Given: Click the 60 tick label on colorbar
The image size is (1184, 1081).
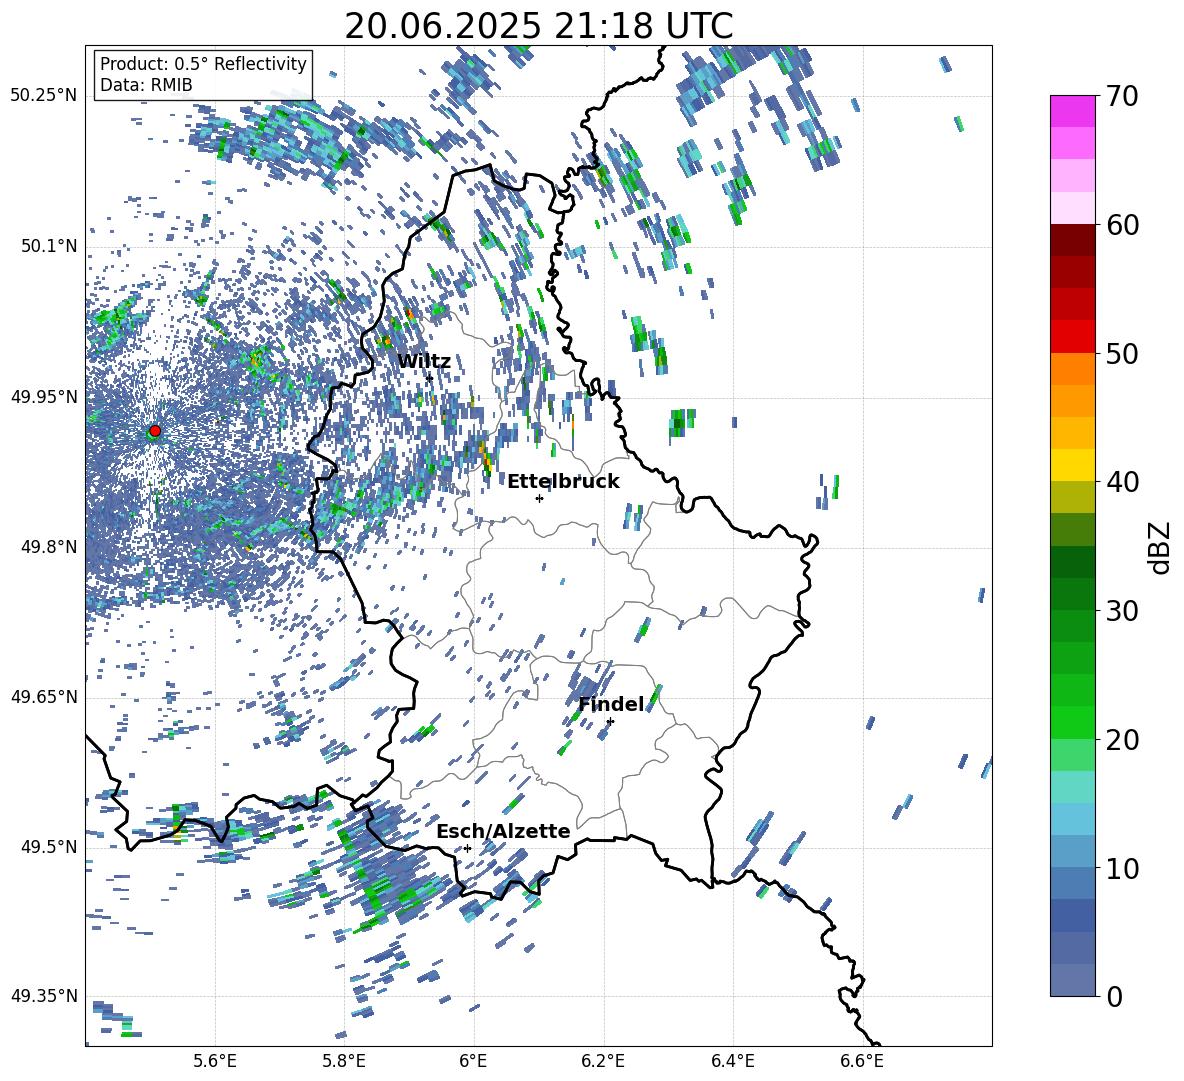Looking at the screenshot, I should 1121,225.
